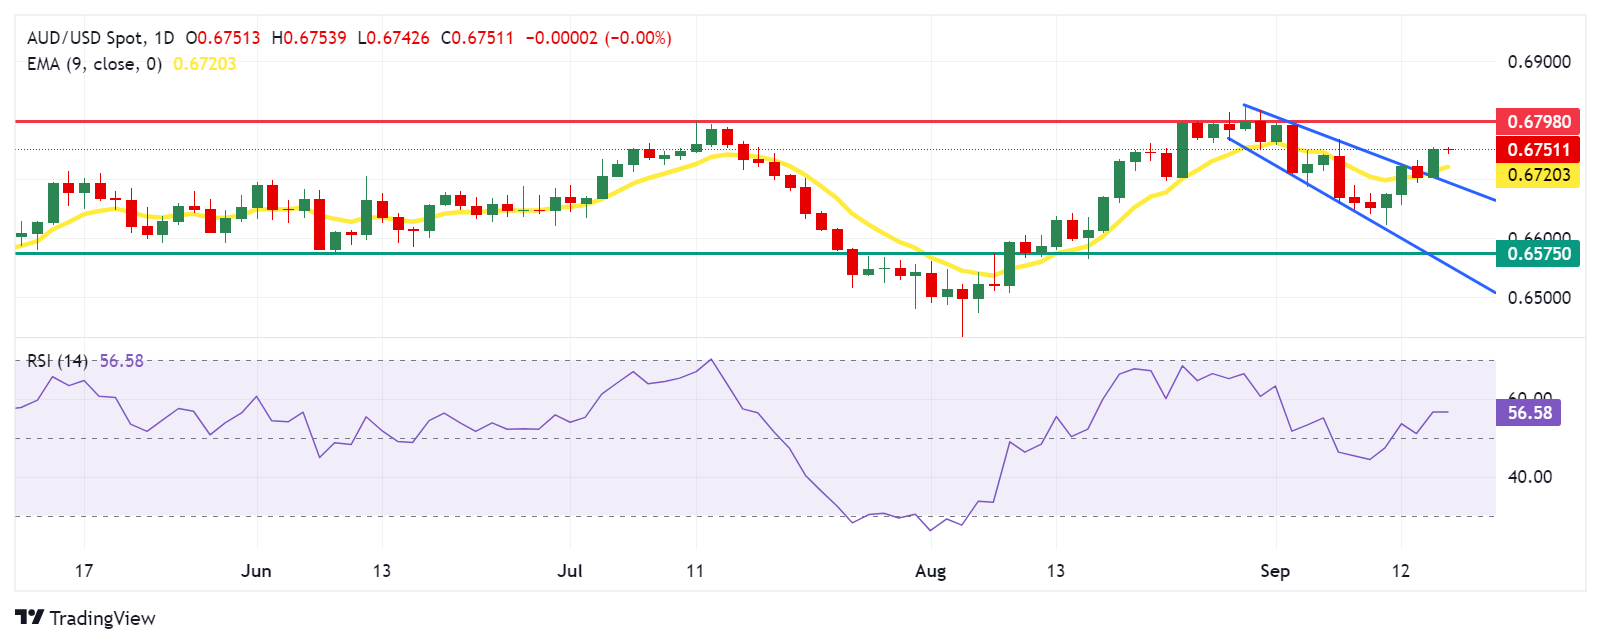
Task: Click the Jun label on time axis
Action: coord(257,571)
